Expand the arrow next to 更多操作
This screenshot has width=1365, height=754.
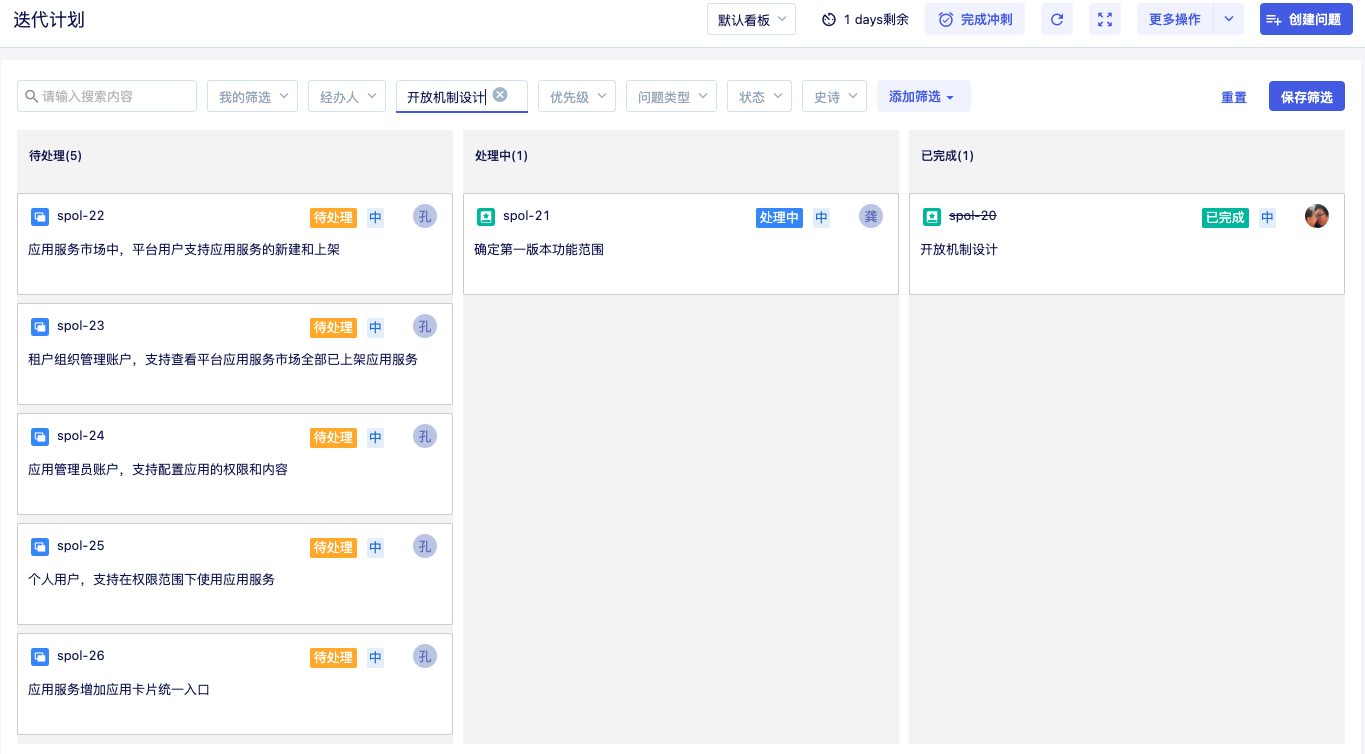(x=1229, y=19)
